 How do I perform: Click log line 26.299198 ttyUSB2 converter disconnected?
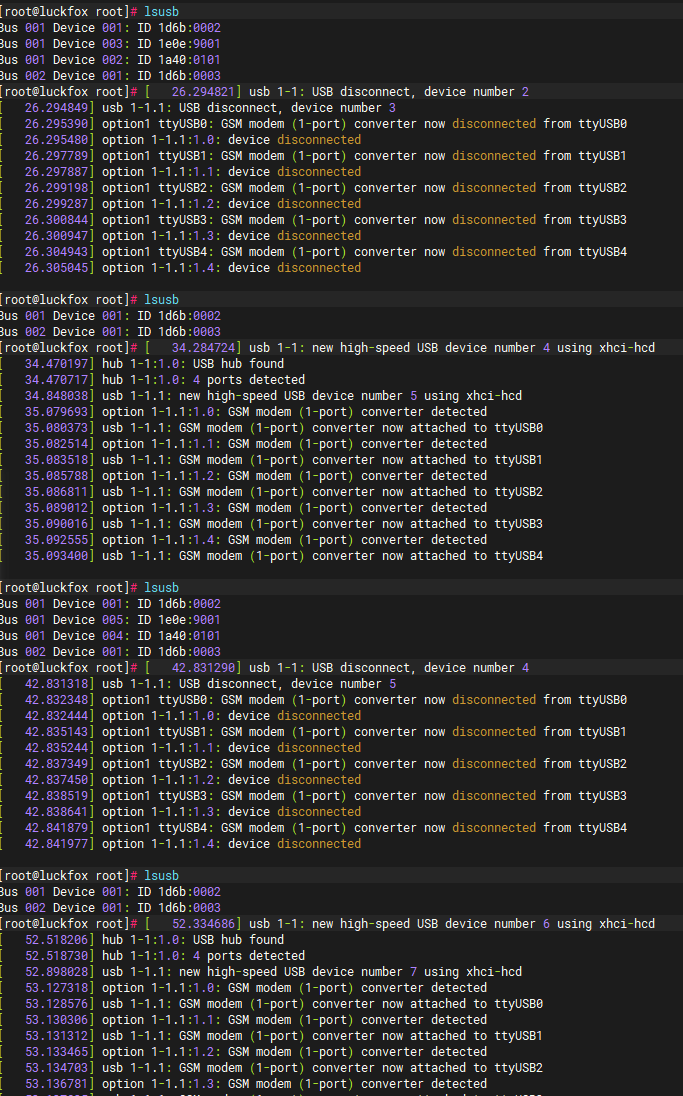click(x=314, y=188)
